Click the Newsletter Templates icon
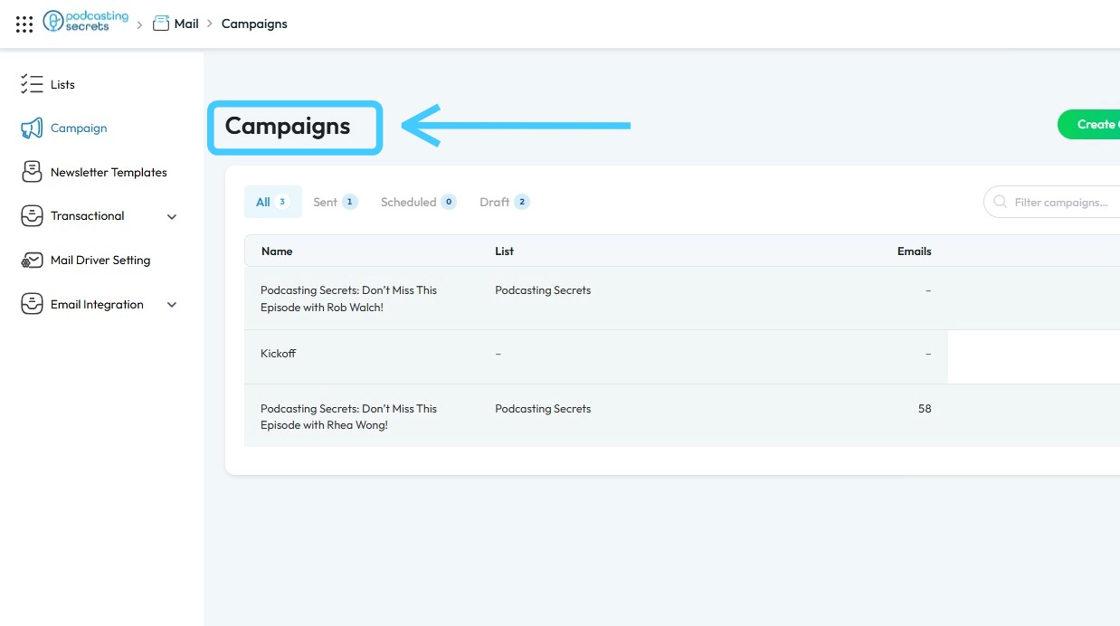Image resolution: width=1120 pixels, height=626 pixels. 32,172
